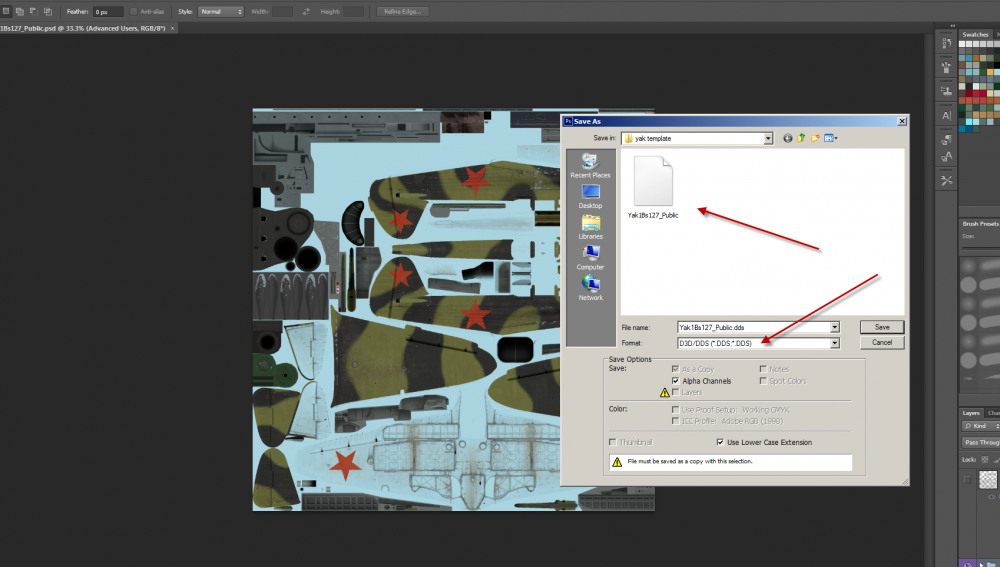
Task: Select the Yak1Bs127_Public file thumbnail
Action: [x=653, y=183]
